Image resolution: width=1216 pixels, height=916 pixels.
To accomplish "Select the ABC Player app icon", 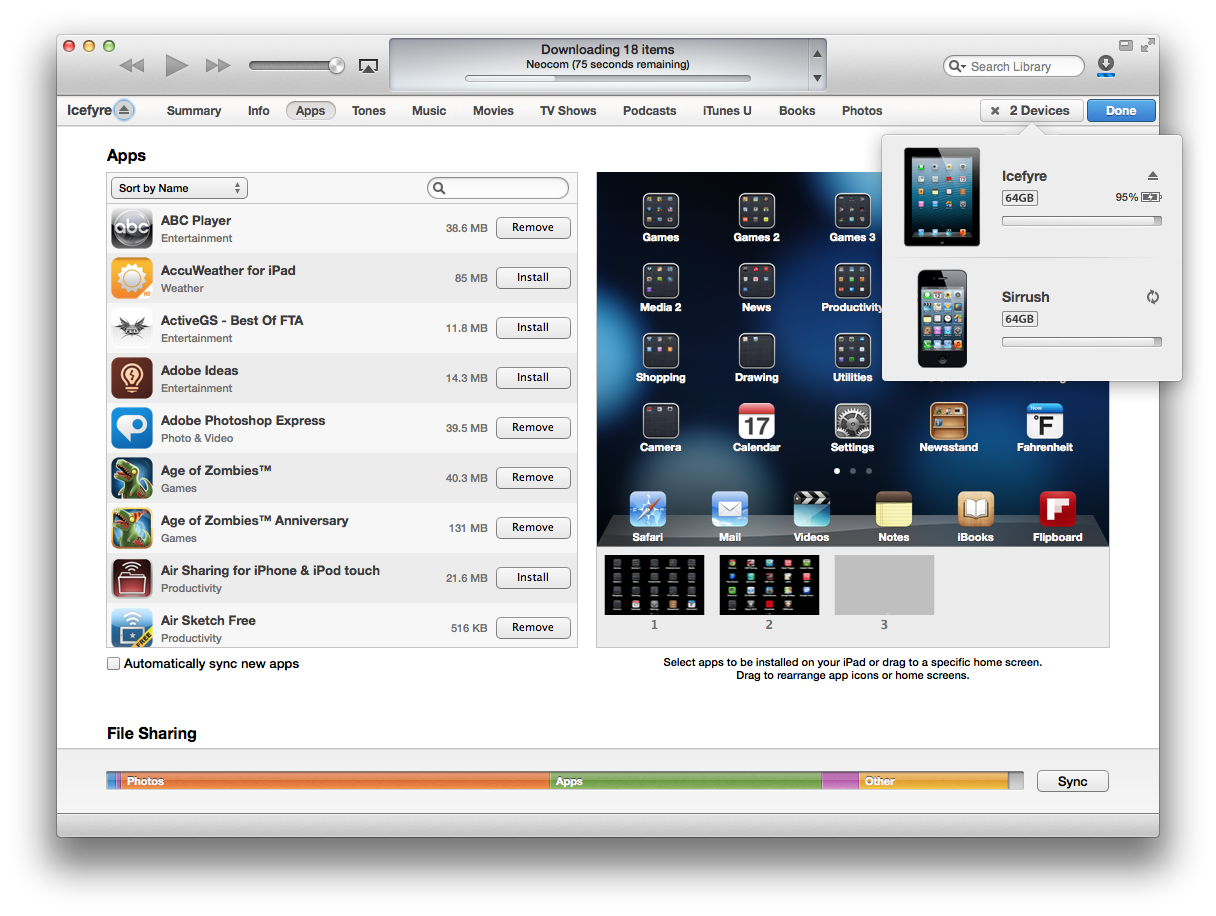I will pyautogui.click(x=132, y=228).
